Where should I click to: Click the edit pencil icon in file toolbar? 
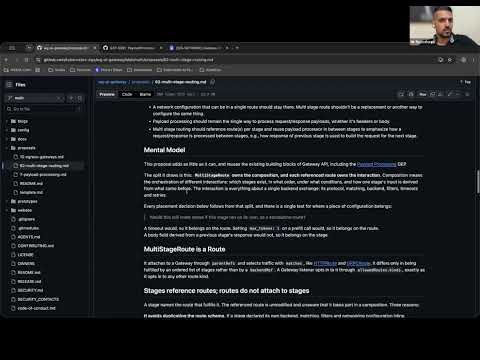tap(450, 94)
